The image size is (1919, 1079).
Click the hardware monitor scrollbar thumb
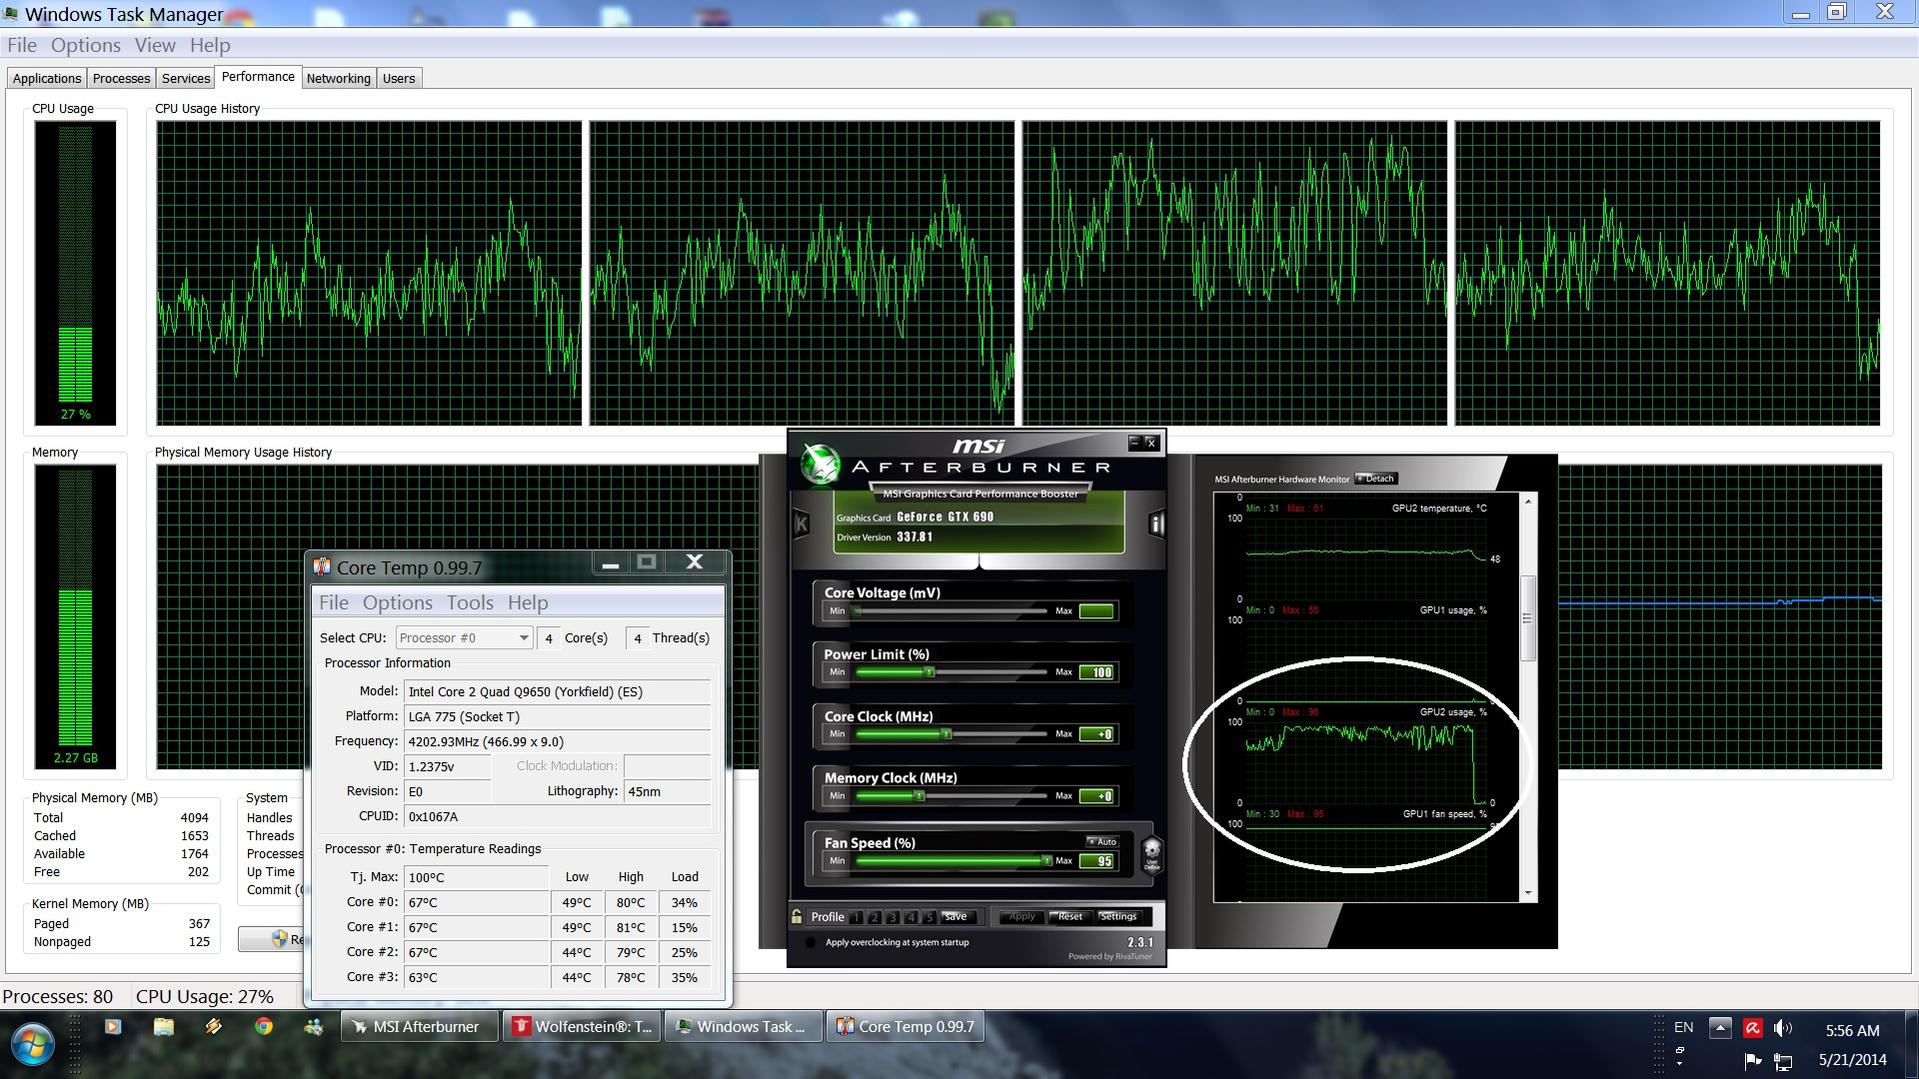pos(1527,618)
